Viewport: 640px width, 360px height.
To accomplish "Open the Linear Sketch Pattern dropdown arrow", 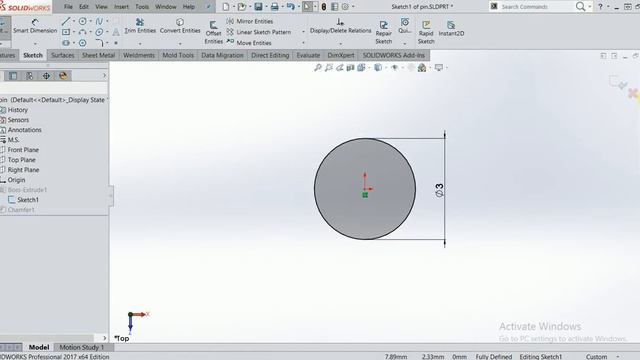I will (303, 32).
